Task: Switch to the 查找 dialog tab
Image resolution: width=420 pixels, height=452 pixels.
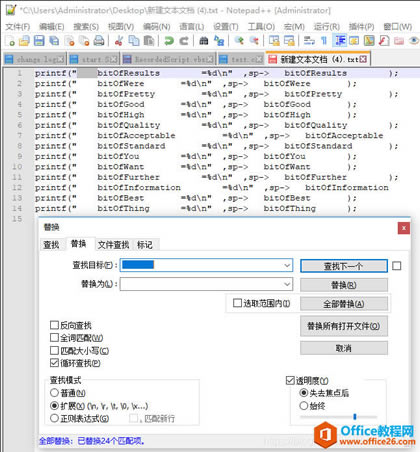Action: 51,245
